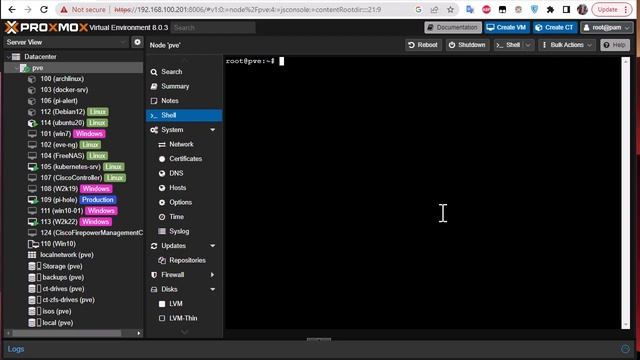Select VM 109 (pi-hole)
Viewport: 640px width, 360px height.
coord(59,200)
